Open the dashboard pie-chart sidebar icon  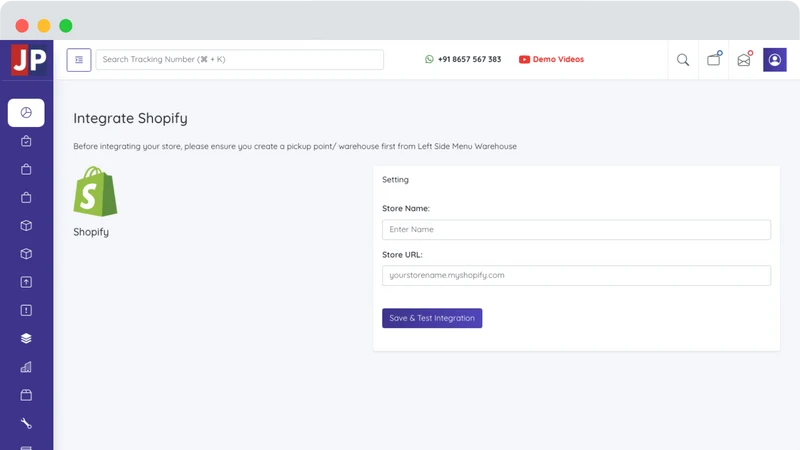coord(26,113)
